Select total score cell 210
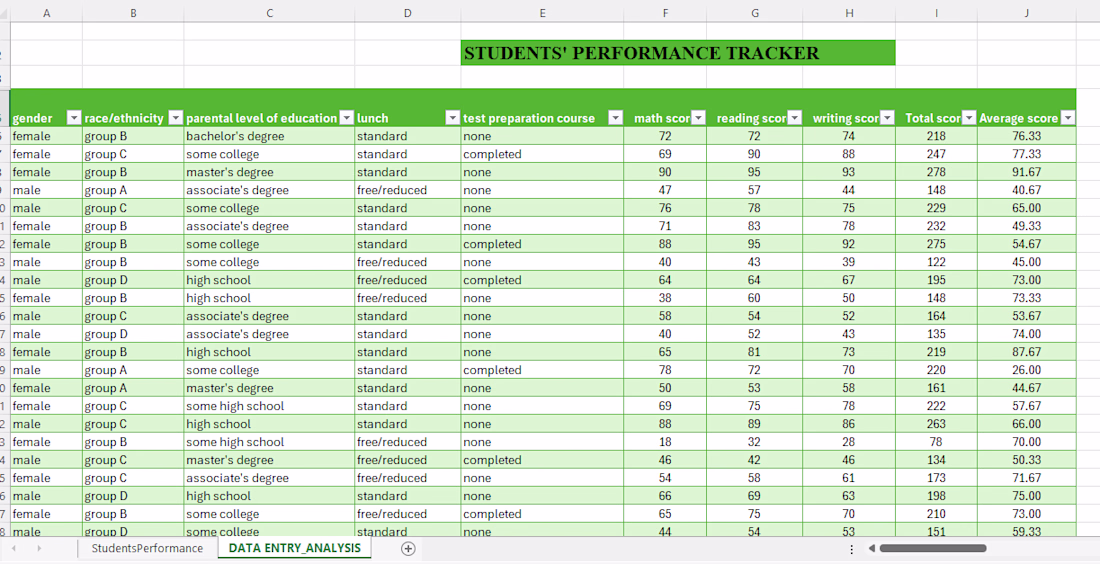Screen dimensions: 1100x564 point(936,514)
